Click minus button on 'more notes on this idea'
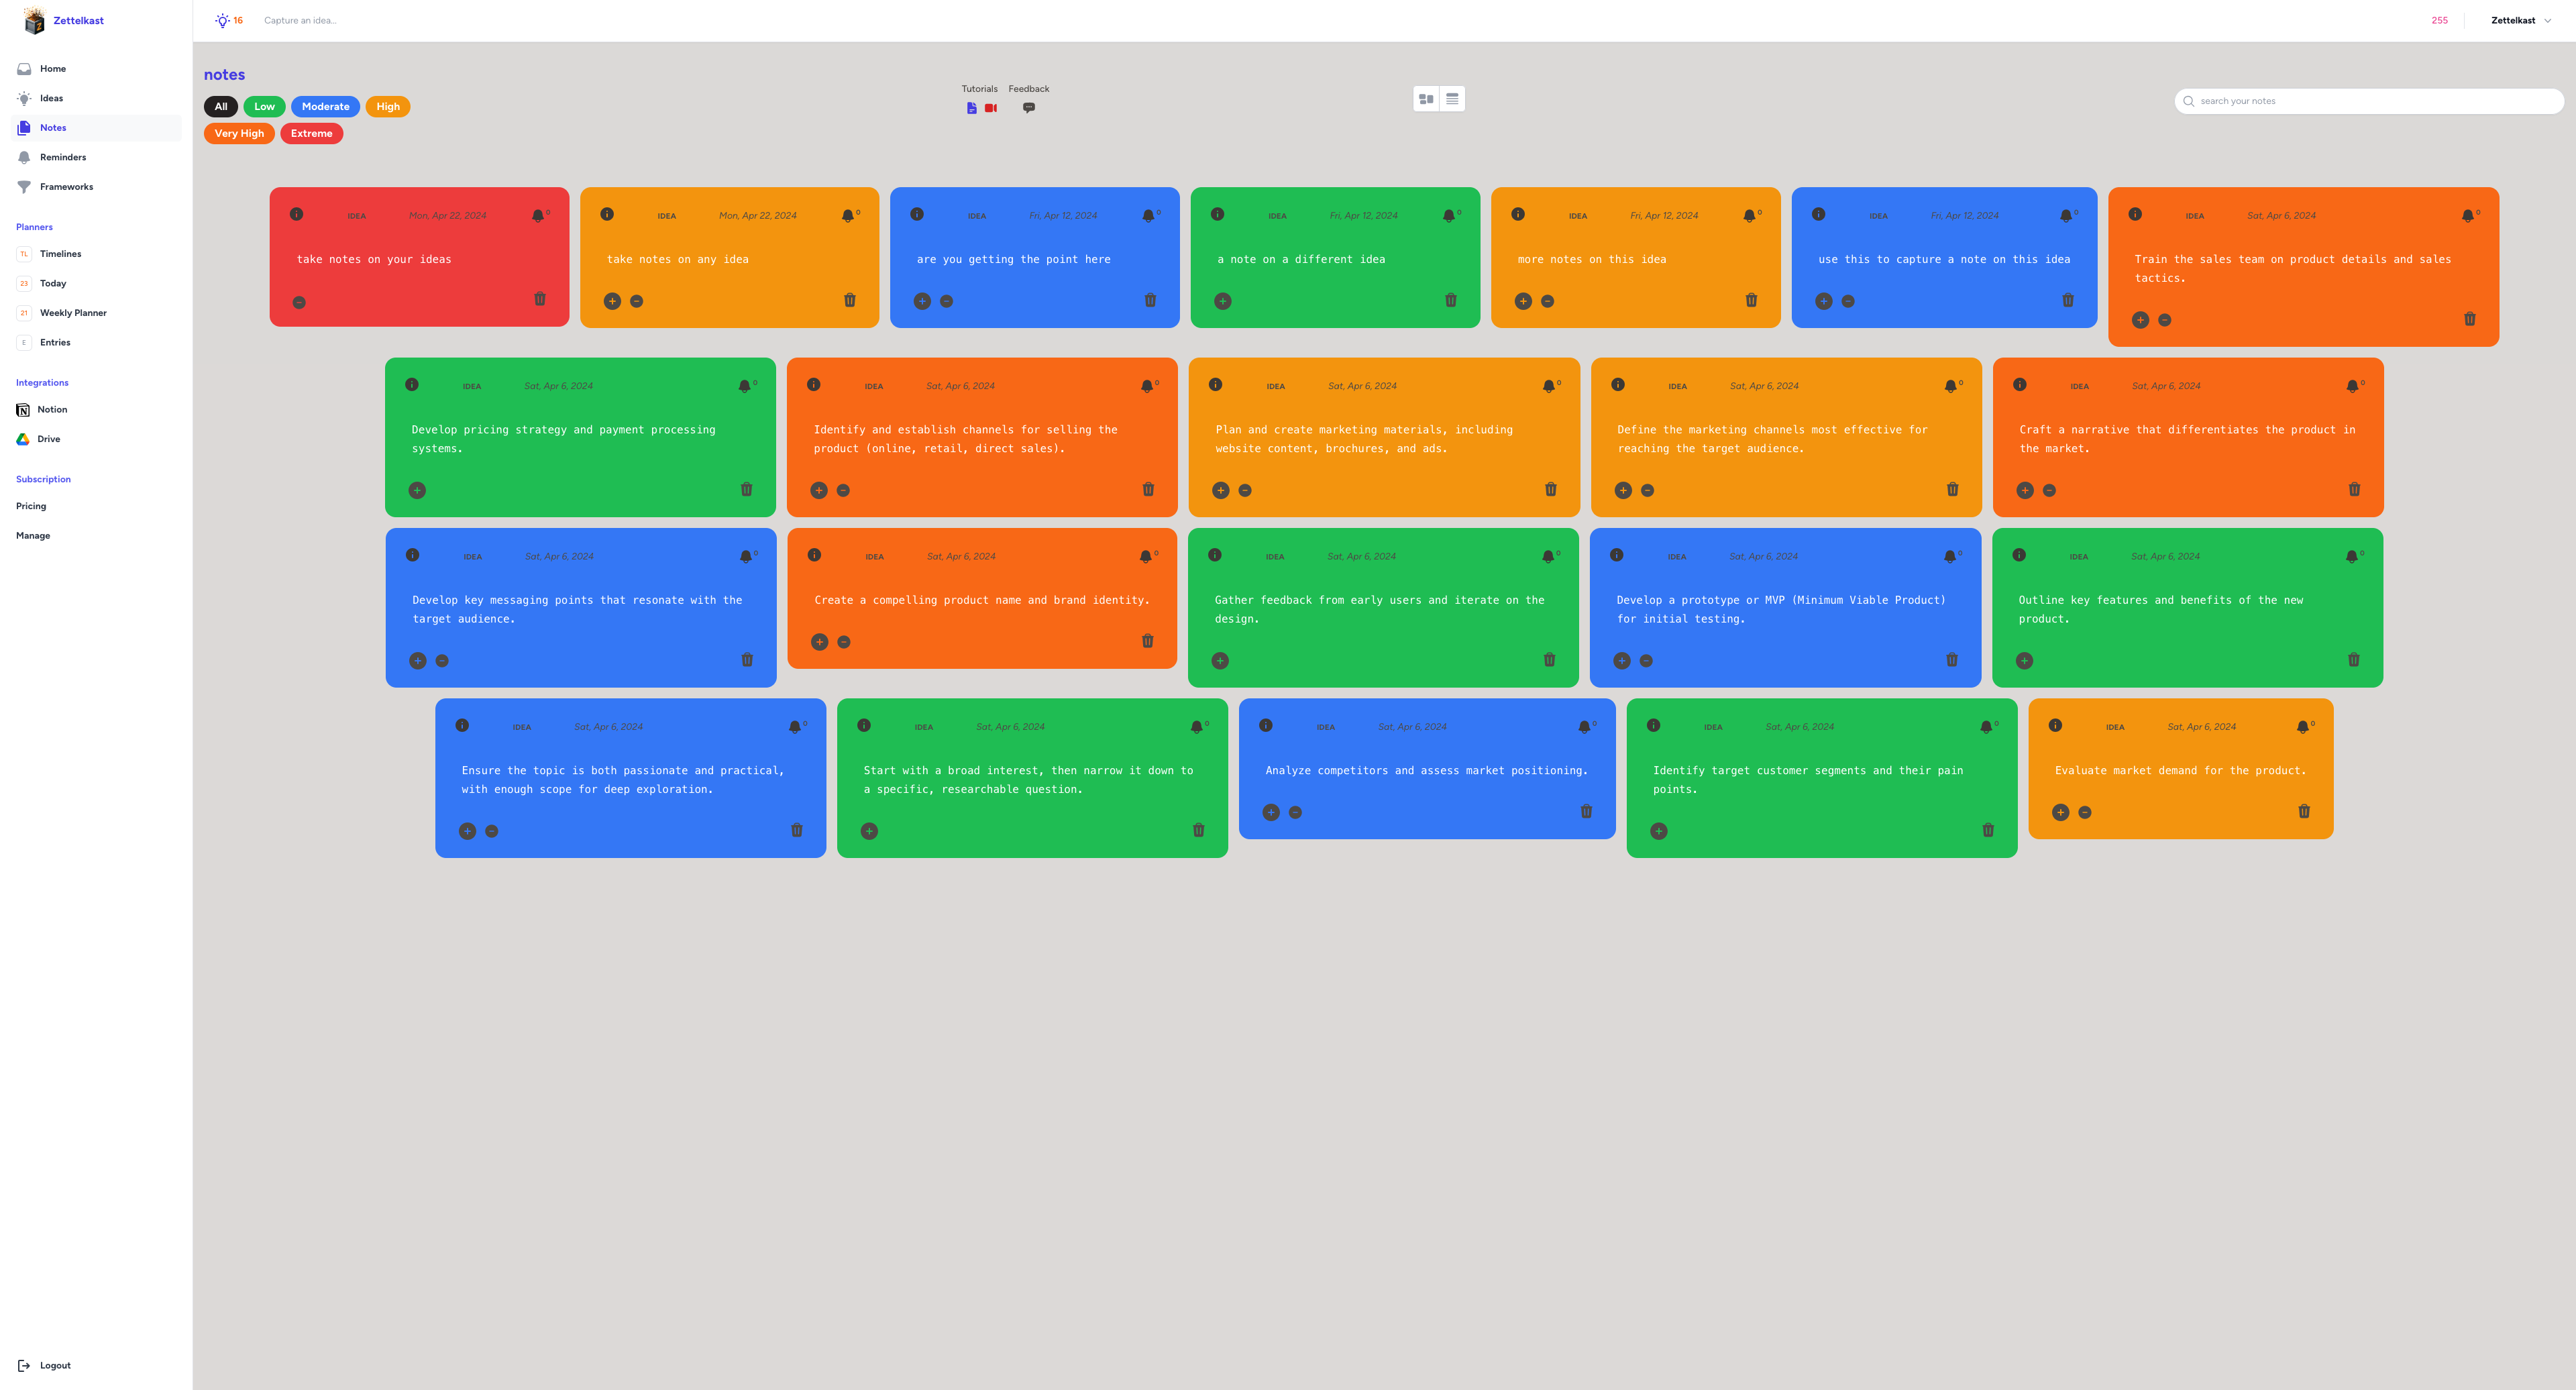Image resolution: width=2576 pixels, height=1390 pixels. click(1548, 301)
